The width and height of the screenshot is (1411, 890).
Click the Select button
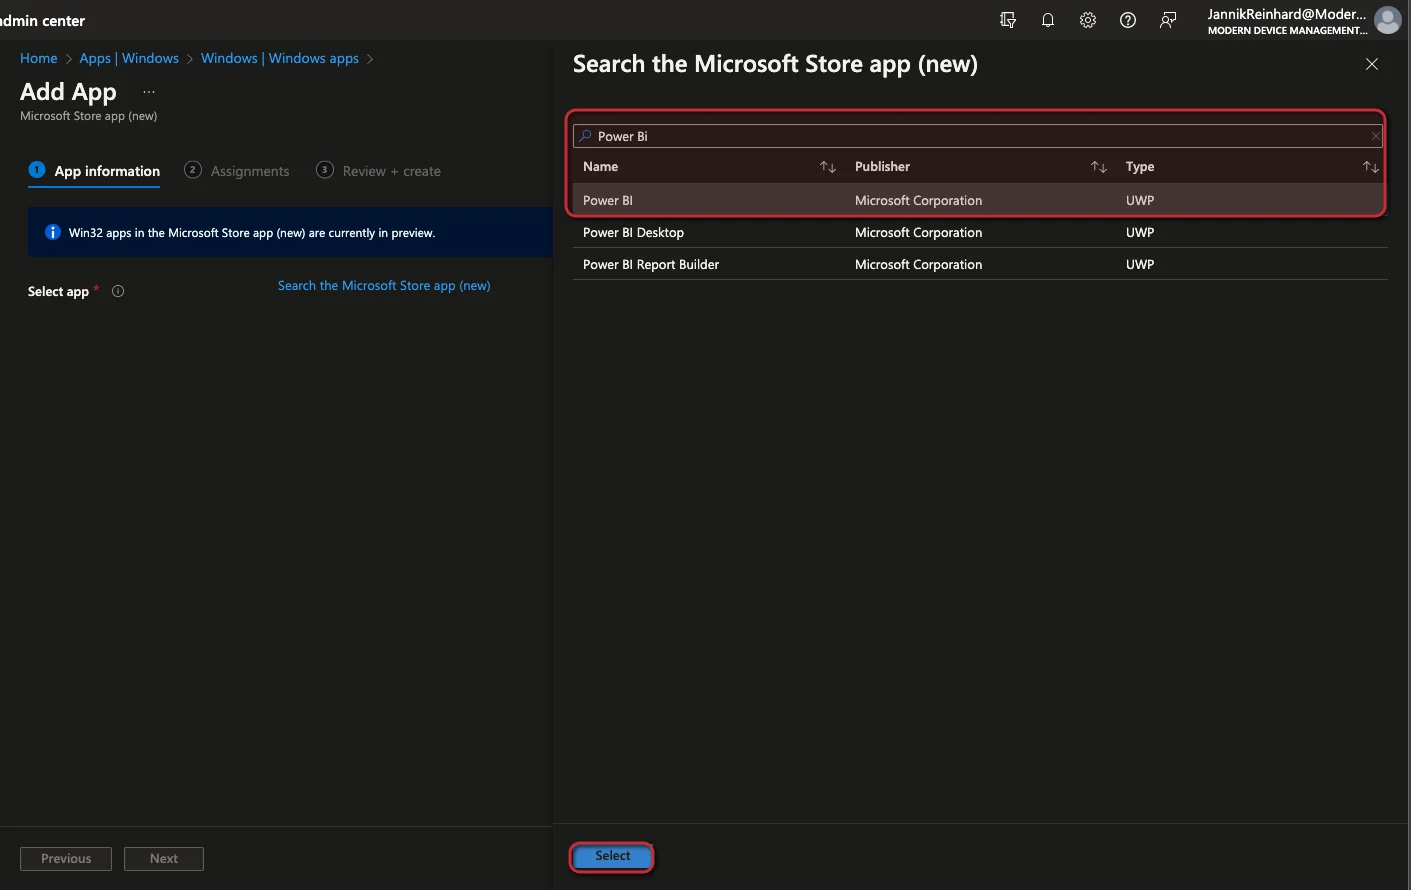[612, 856]
